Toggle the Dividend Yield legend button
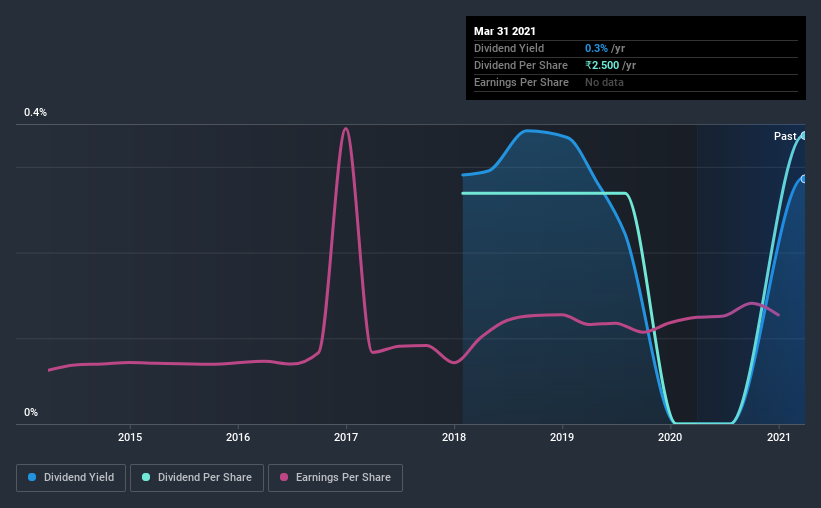The image size is (821, 508). click(71, 478)
